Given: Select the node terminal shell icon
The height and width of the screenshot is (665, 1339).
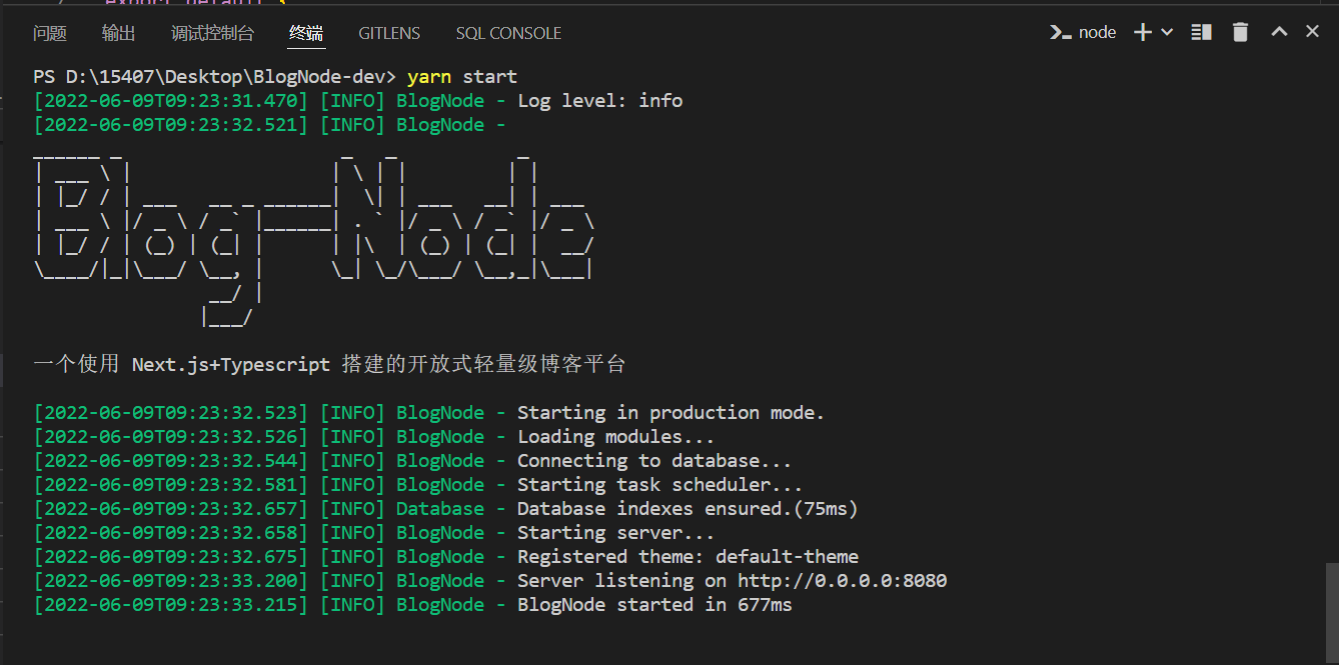Looking at the screenshot, I should 1060,32.
